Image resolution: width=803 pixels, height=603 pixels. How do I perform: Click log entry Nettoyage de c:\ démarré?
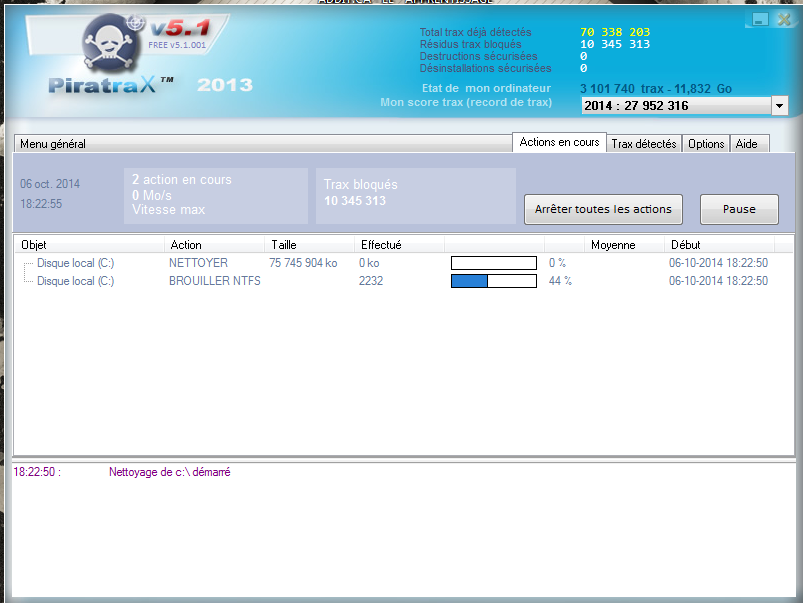(x=170, y=472)
